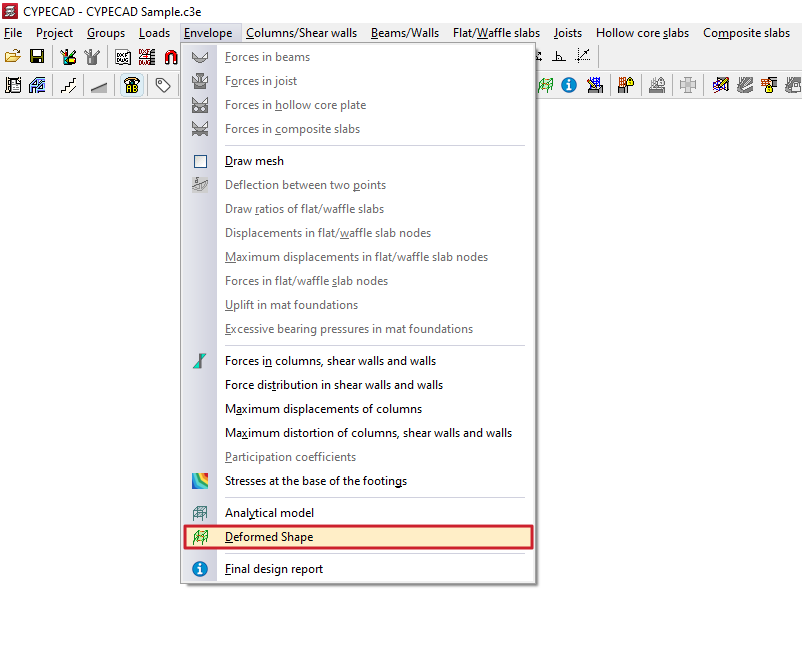Click Forces in beams menu entry
The image size is (802, 660).
click(358, 57)
